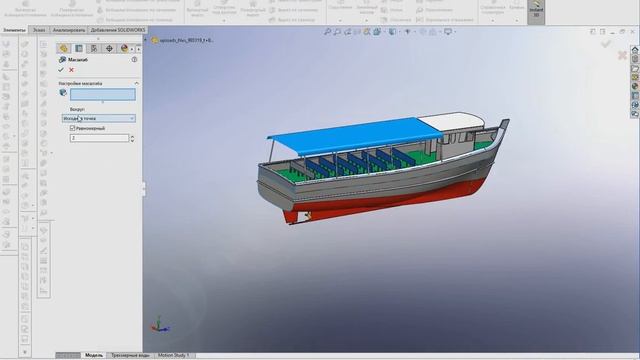
Task: Select the Трехмерные виды bottom tab
Action: (130, 355)
